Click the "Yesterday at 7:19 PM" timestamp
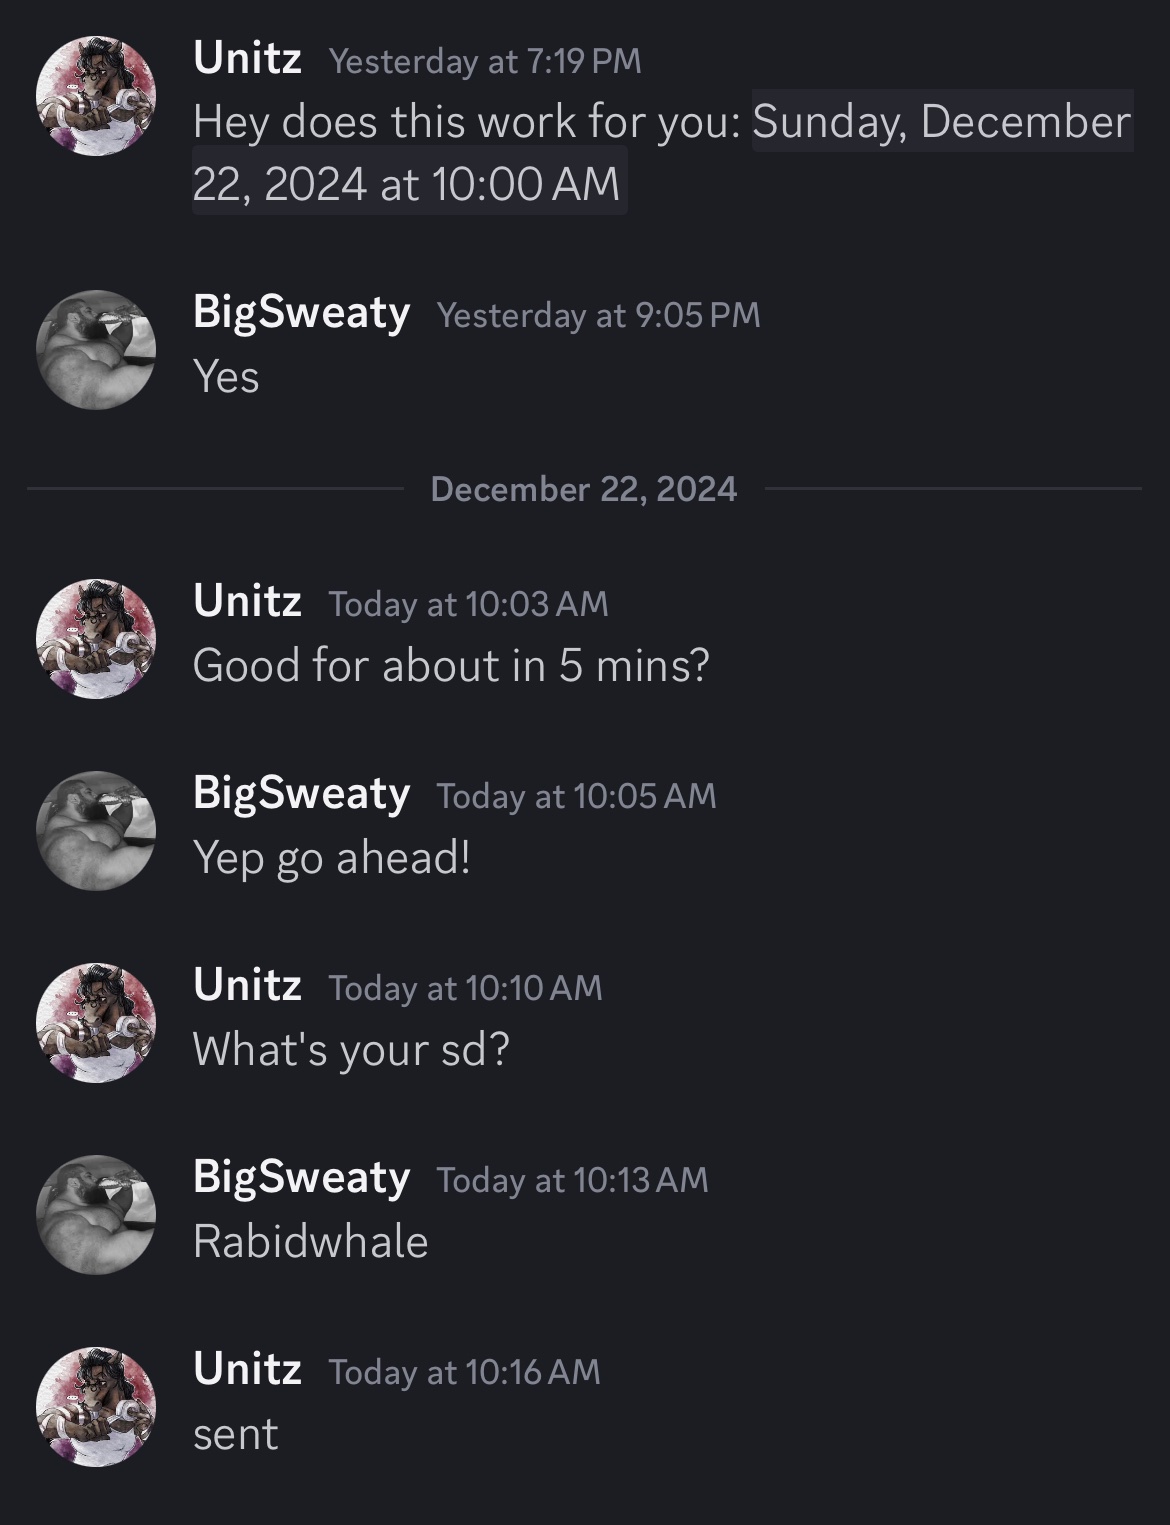 coord(485,61)
